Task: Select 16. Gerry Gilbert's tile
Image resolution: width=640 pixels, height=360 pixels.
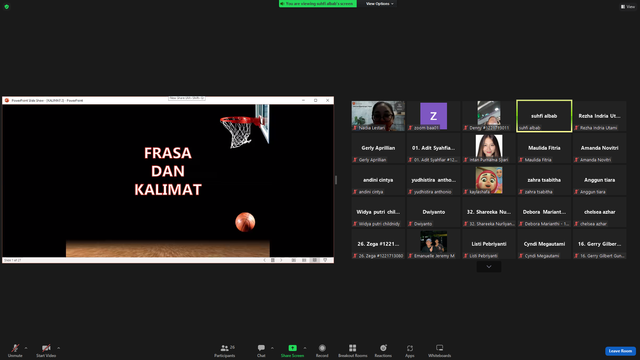Action: click(x=600, y=244)
